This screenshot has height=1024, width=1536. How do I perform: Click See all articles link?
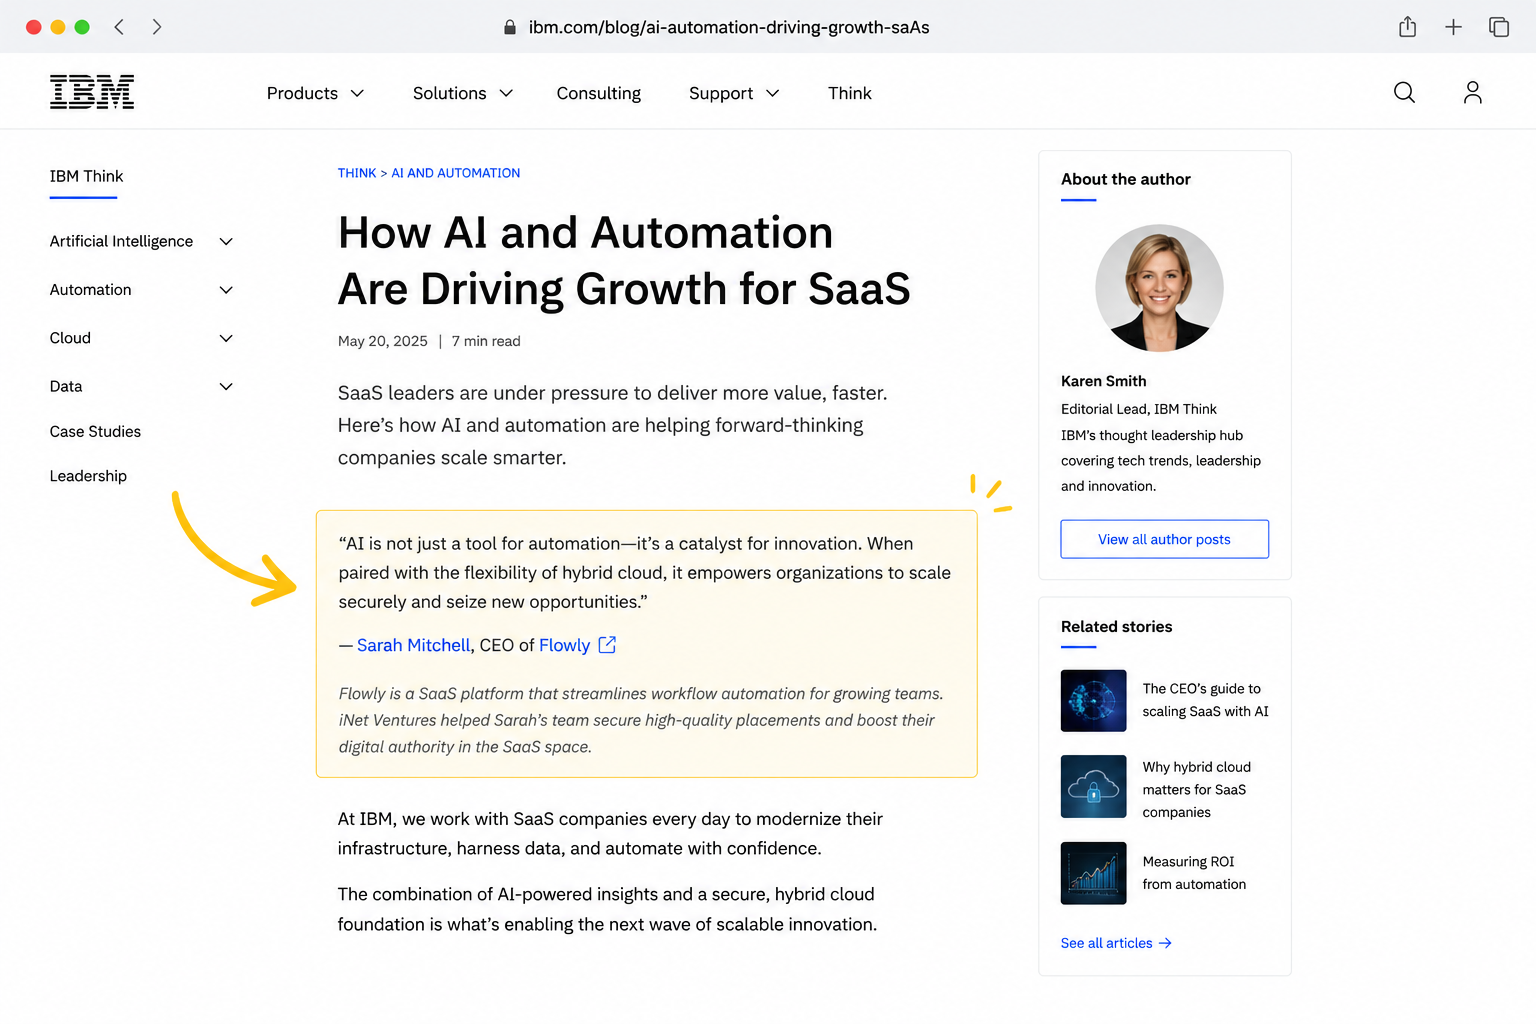tap(1107, 943)
